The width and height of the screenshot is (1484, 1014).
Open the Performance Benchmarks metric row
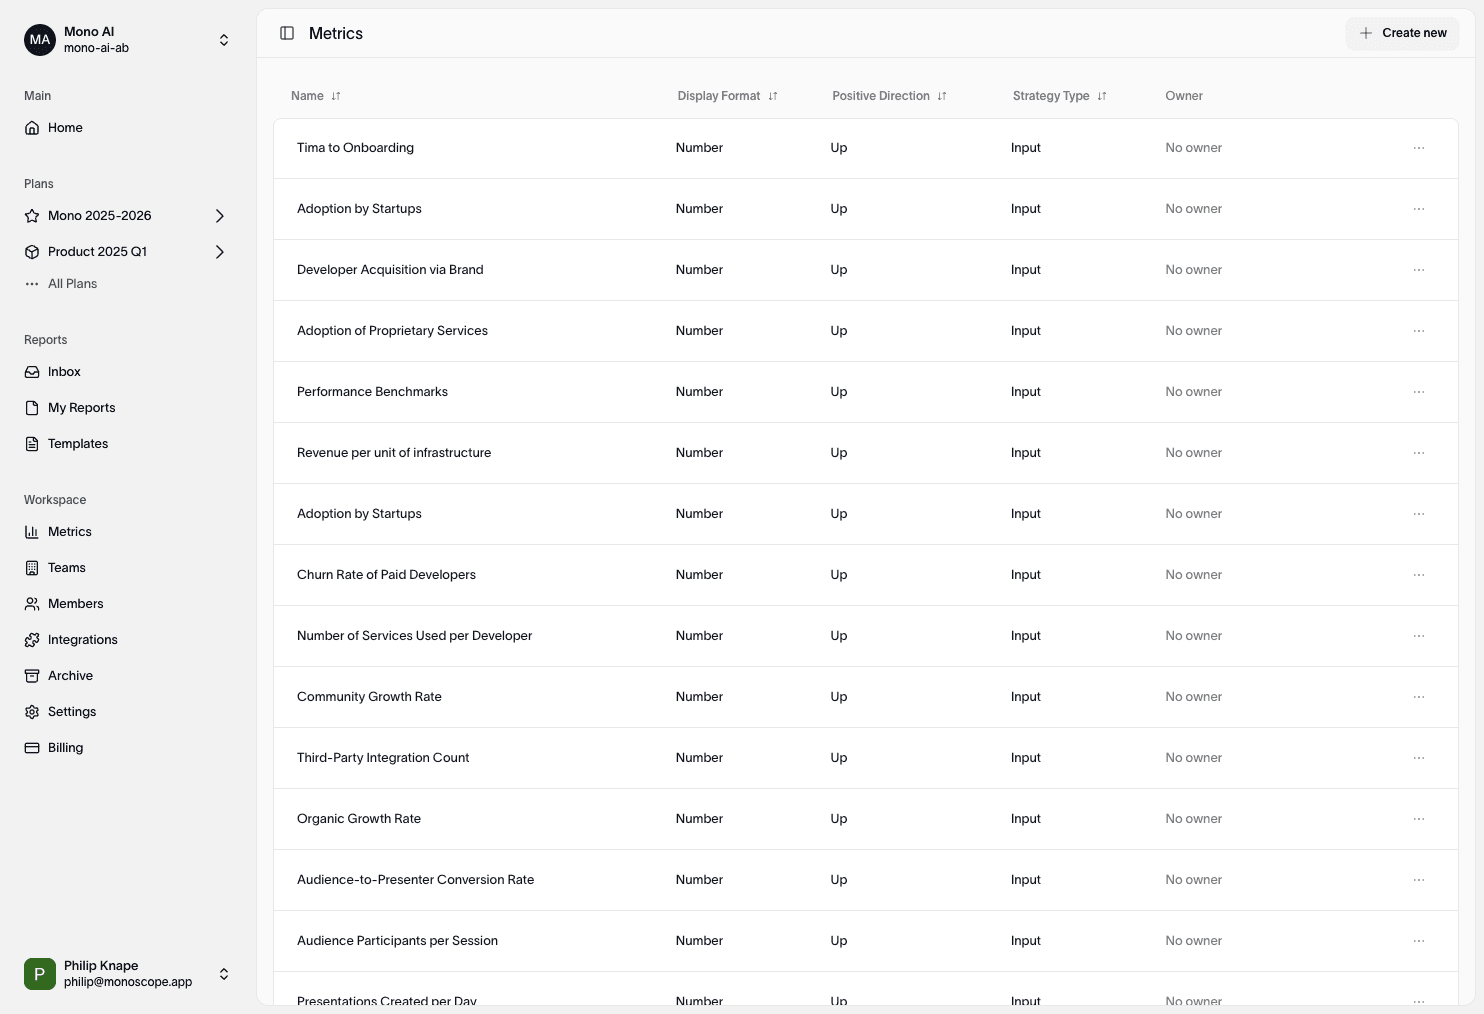tap(372, 392)
